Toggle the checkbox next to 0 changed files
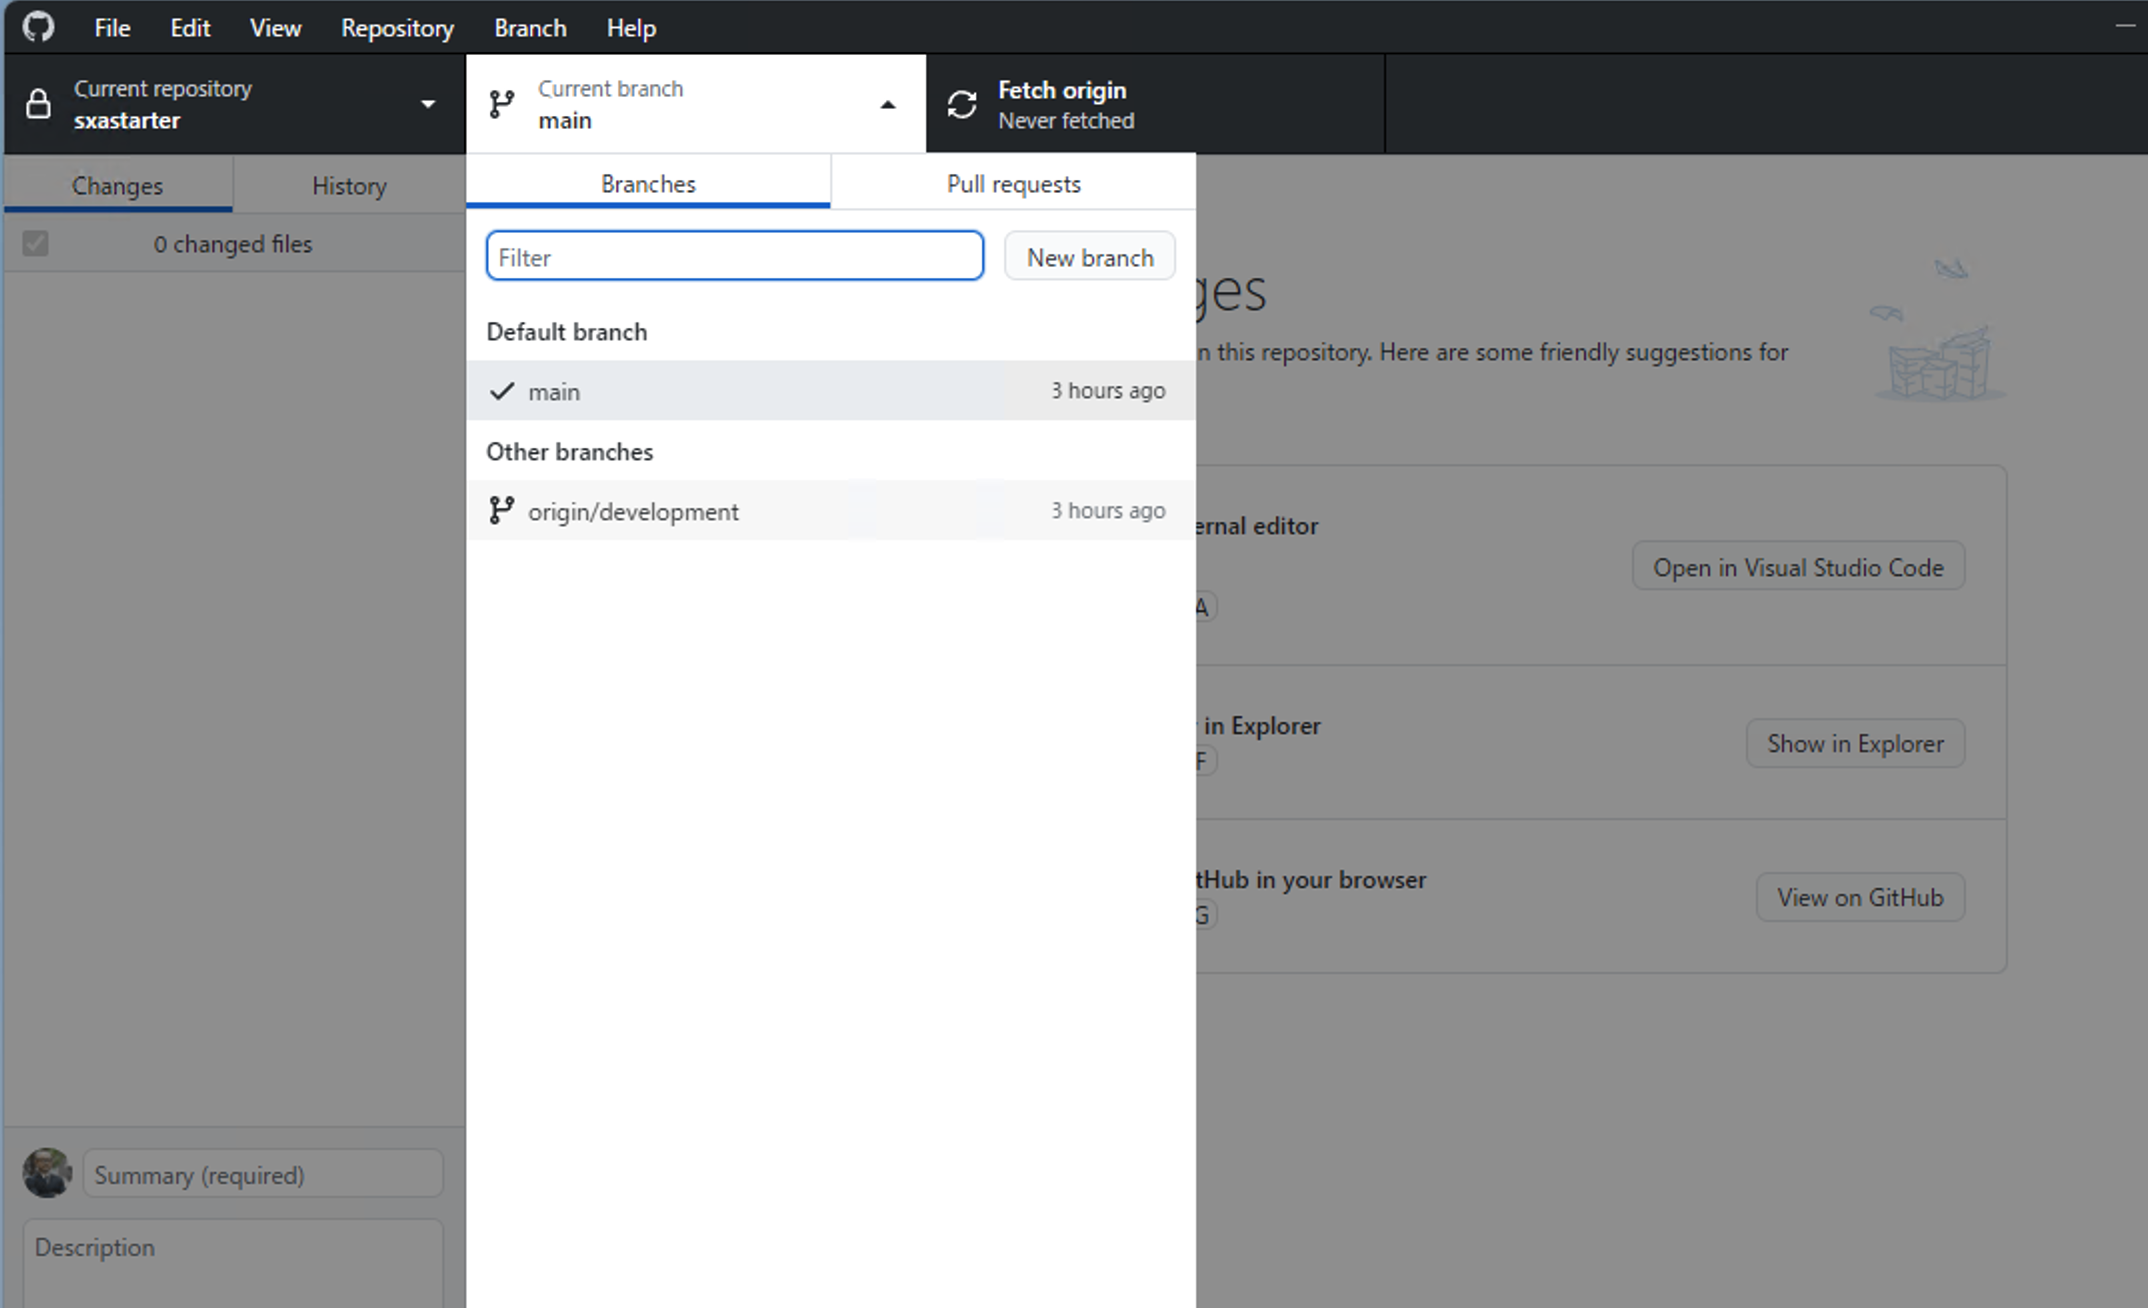 tap(35, 244)
